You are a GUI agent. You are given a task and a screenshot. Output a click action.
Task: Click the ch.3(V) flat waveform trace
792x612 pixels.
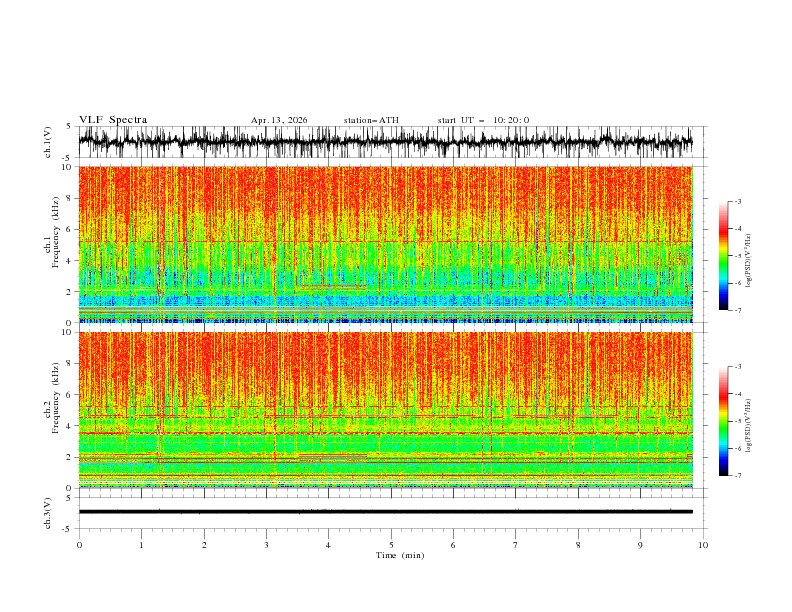point(385,512)
